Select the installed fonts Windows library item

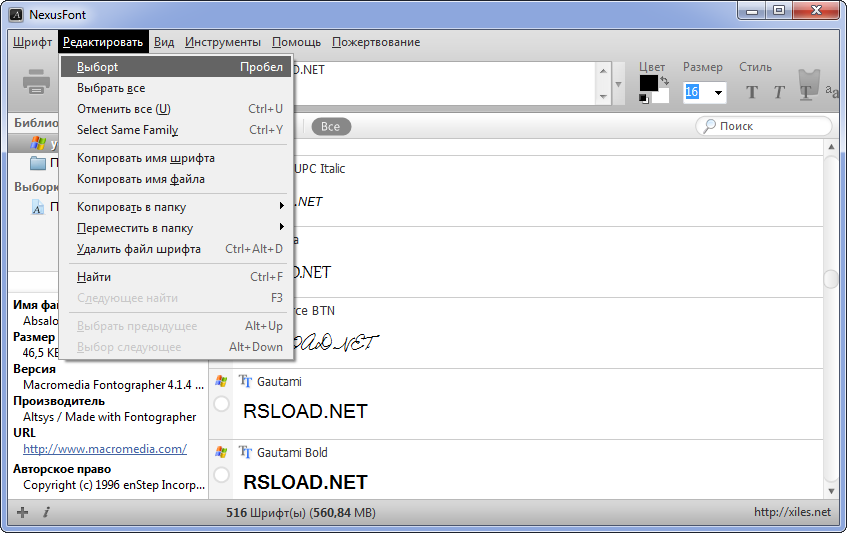[33, 143]
